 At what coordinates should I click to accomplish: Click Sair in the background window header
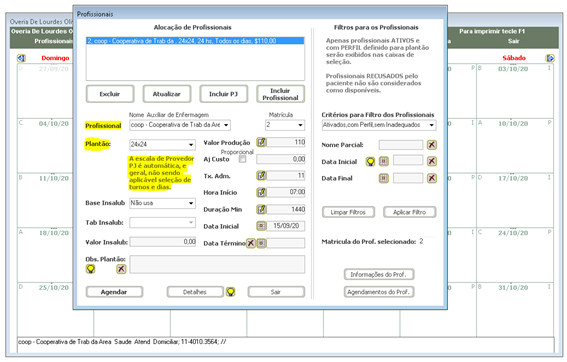513,41
